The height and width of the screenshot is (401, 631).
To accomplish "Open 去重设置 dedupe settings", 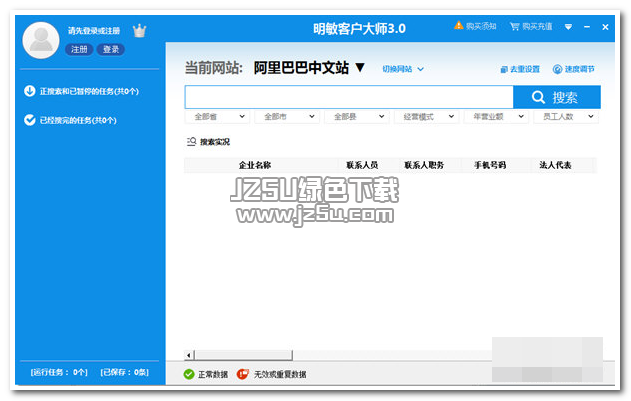I will [x=525, y=69].
